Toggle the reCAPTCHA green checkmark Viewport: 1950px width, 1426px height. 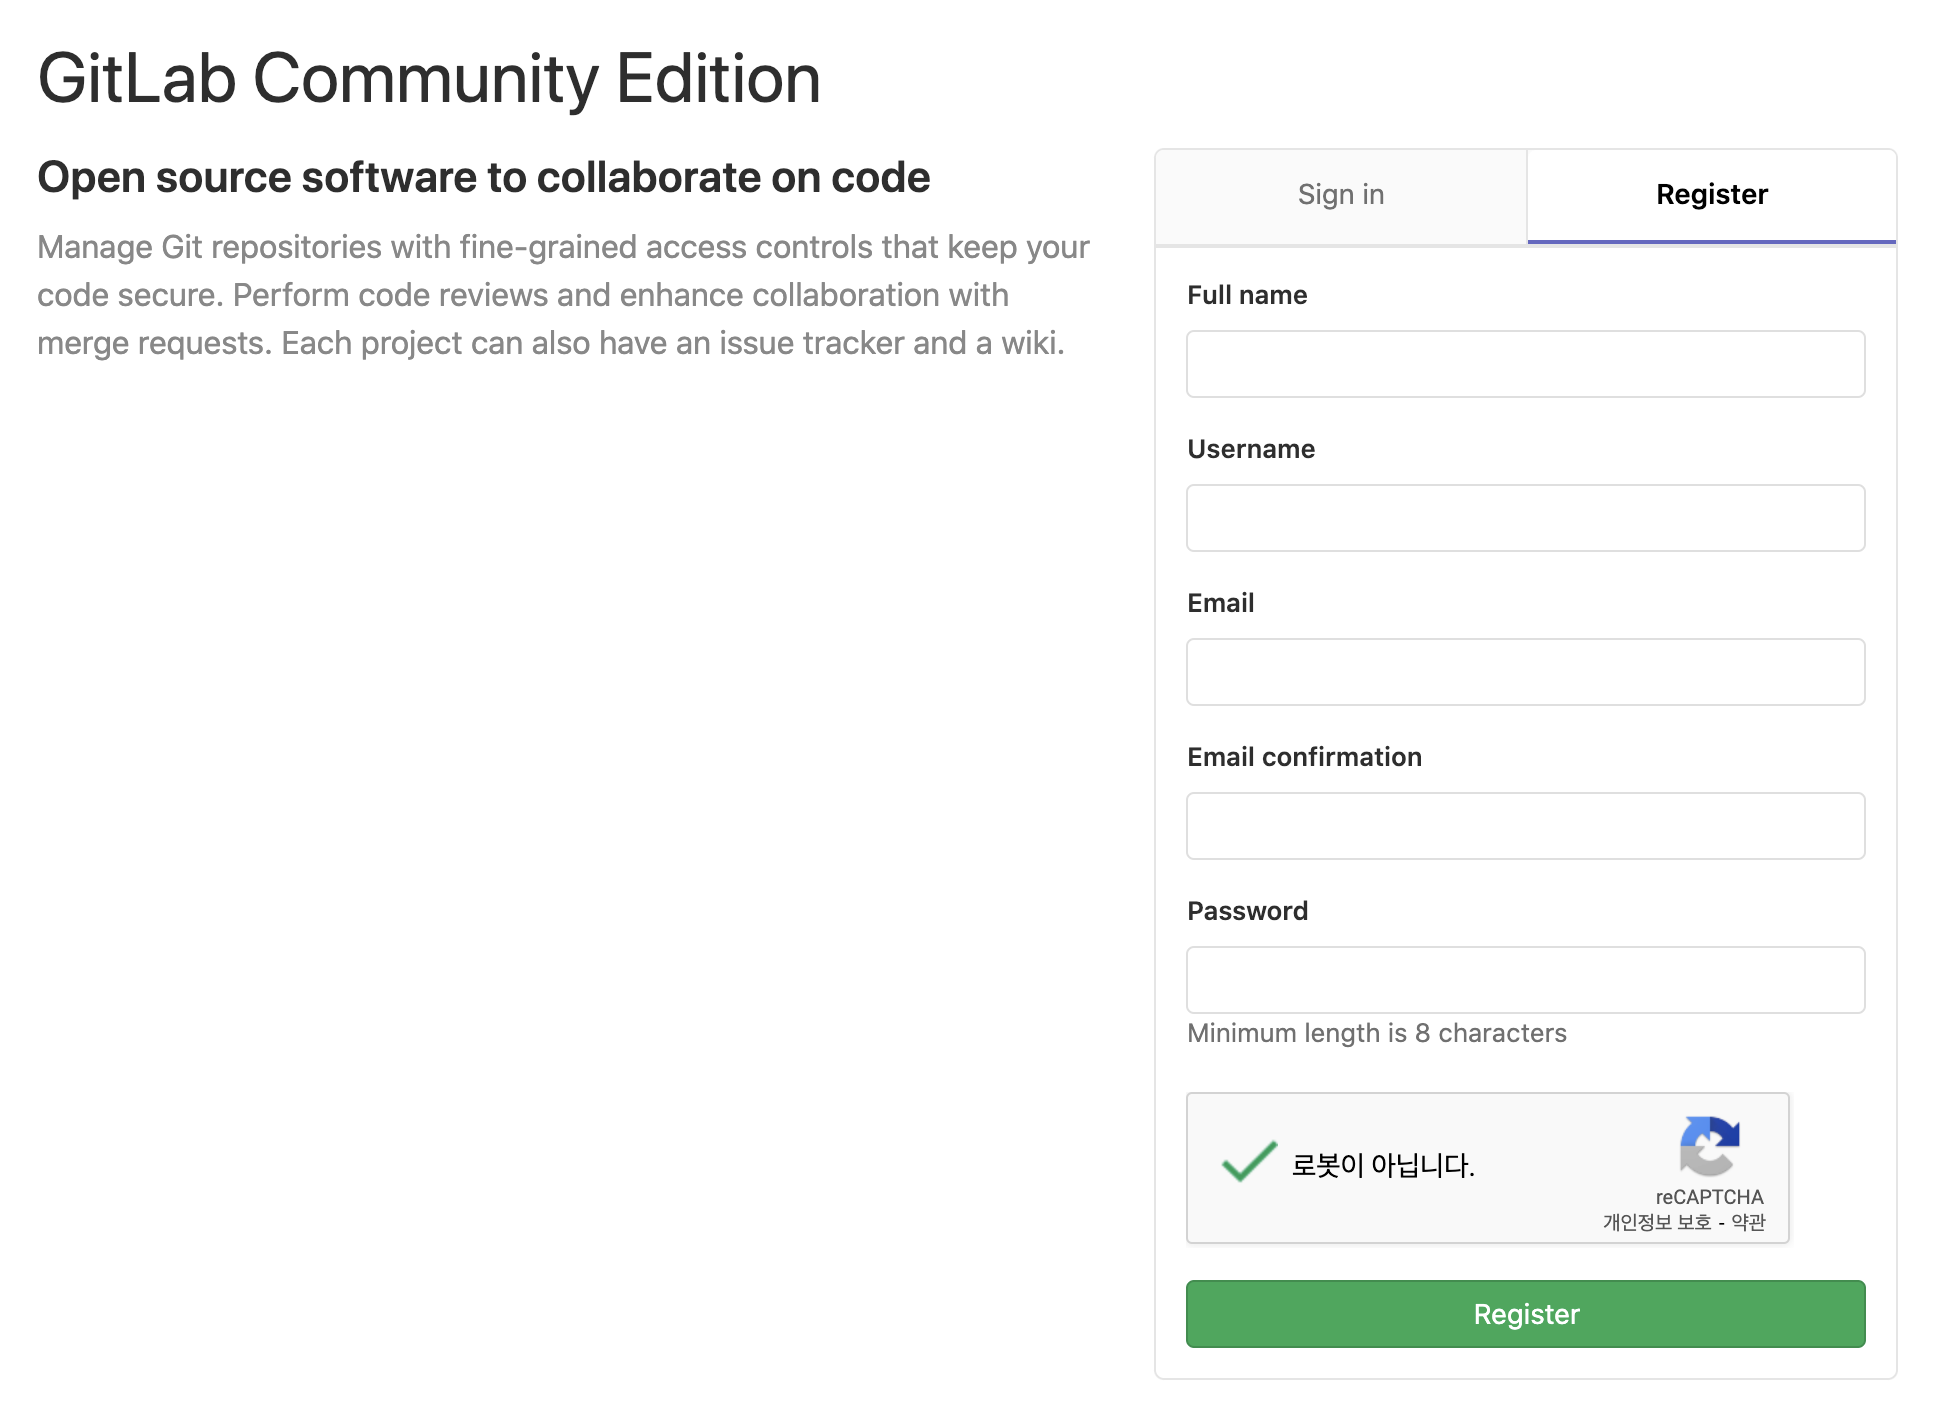(x=1249, y=1162)
